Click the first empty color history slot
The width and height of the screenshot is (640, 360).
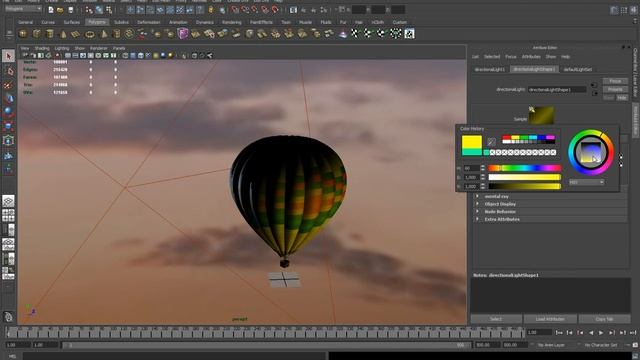493,152
